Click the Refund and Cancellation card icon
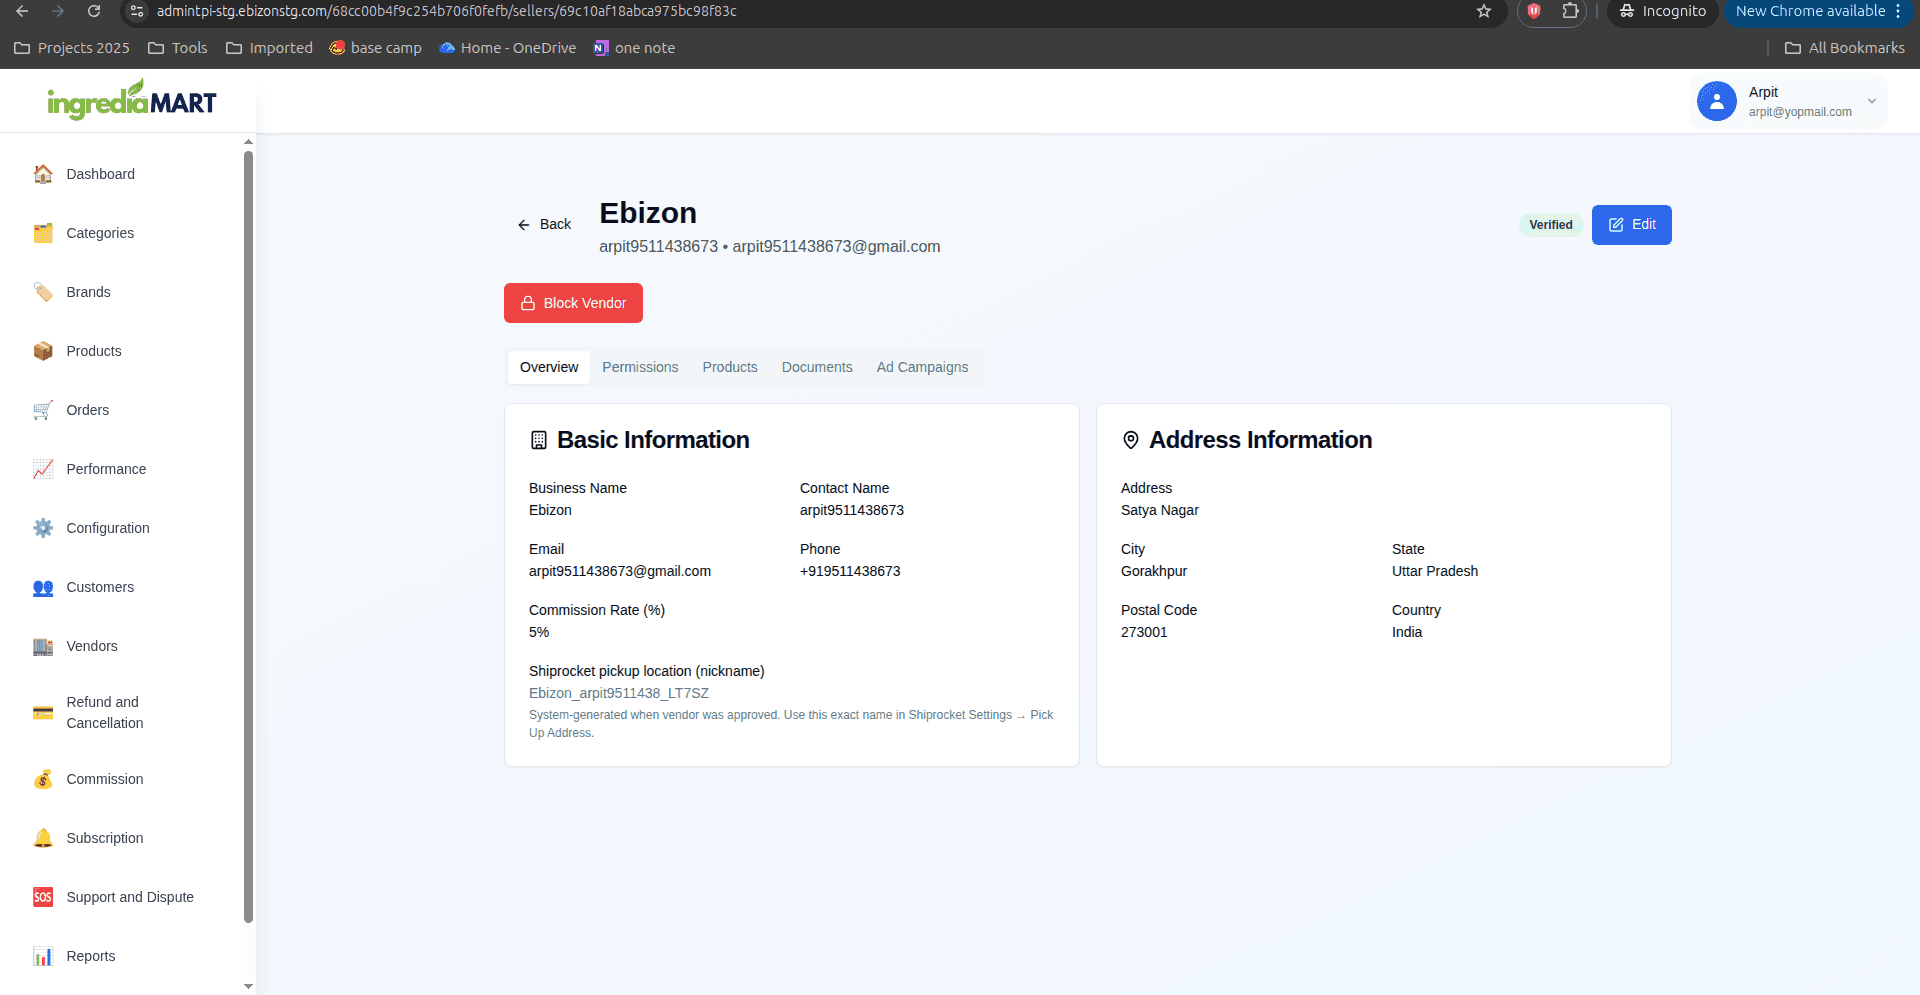This screenshot has width=1920, height=995. (43, 713)
